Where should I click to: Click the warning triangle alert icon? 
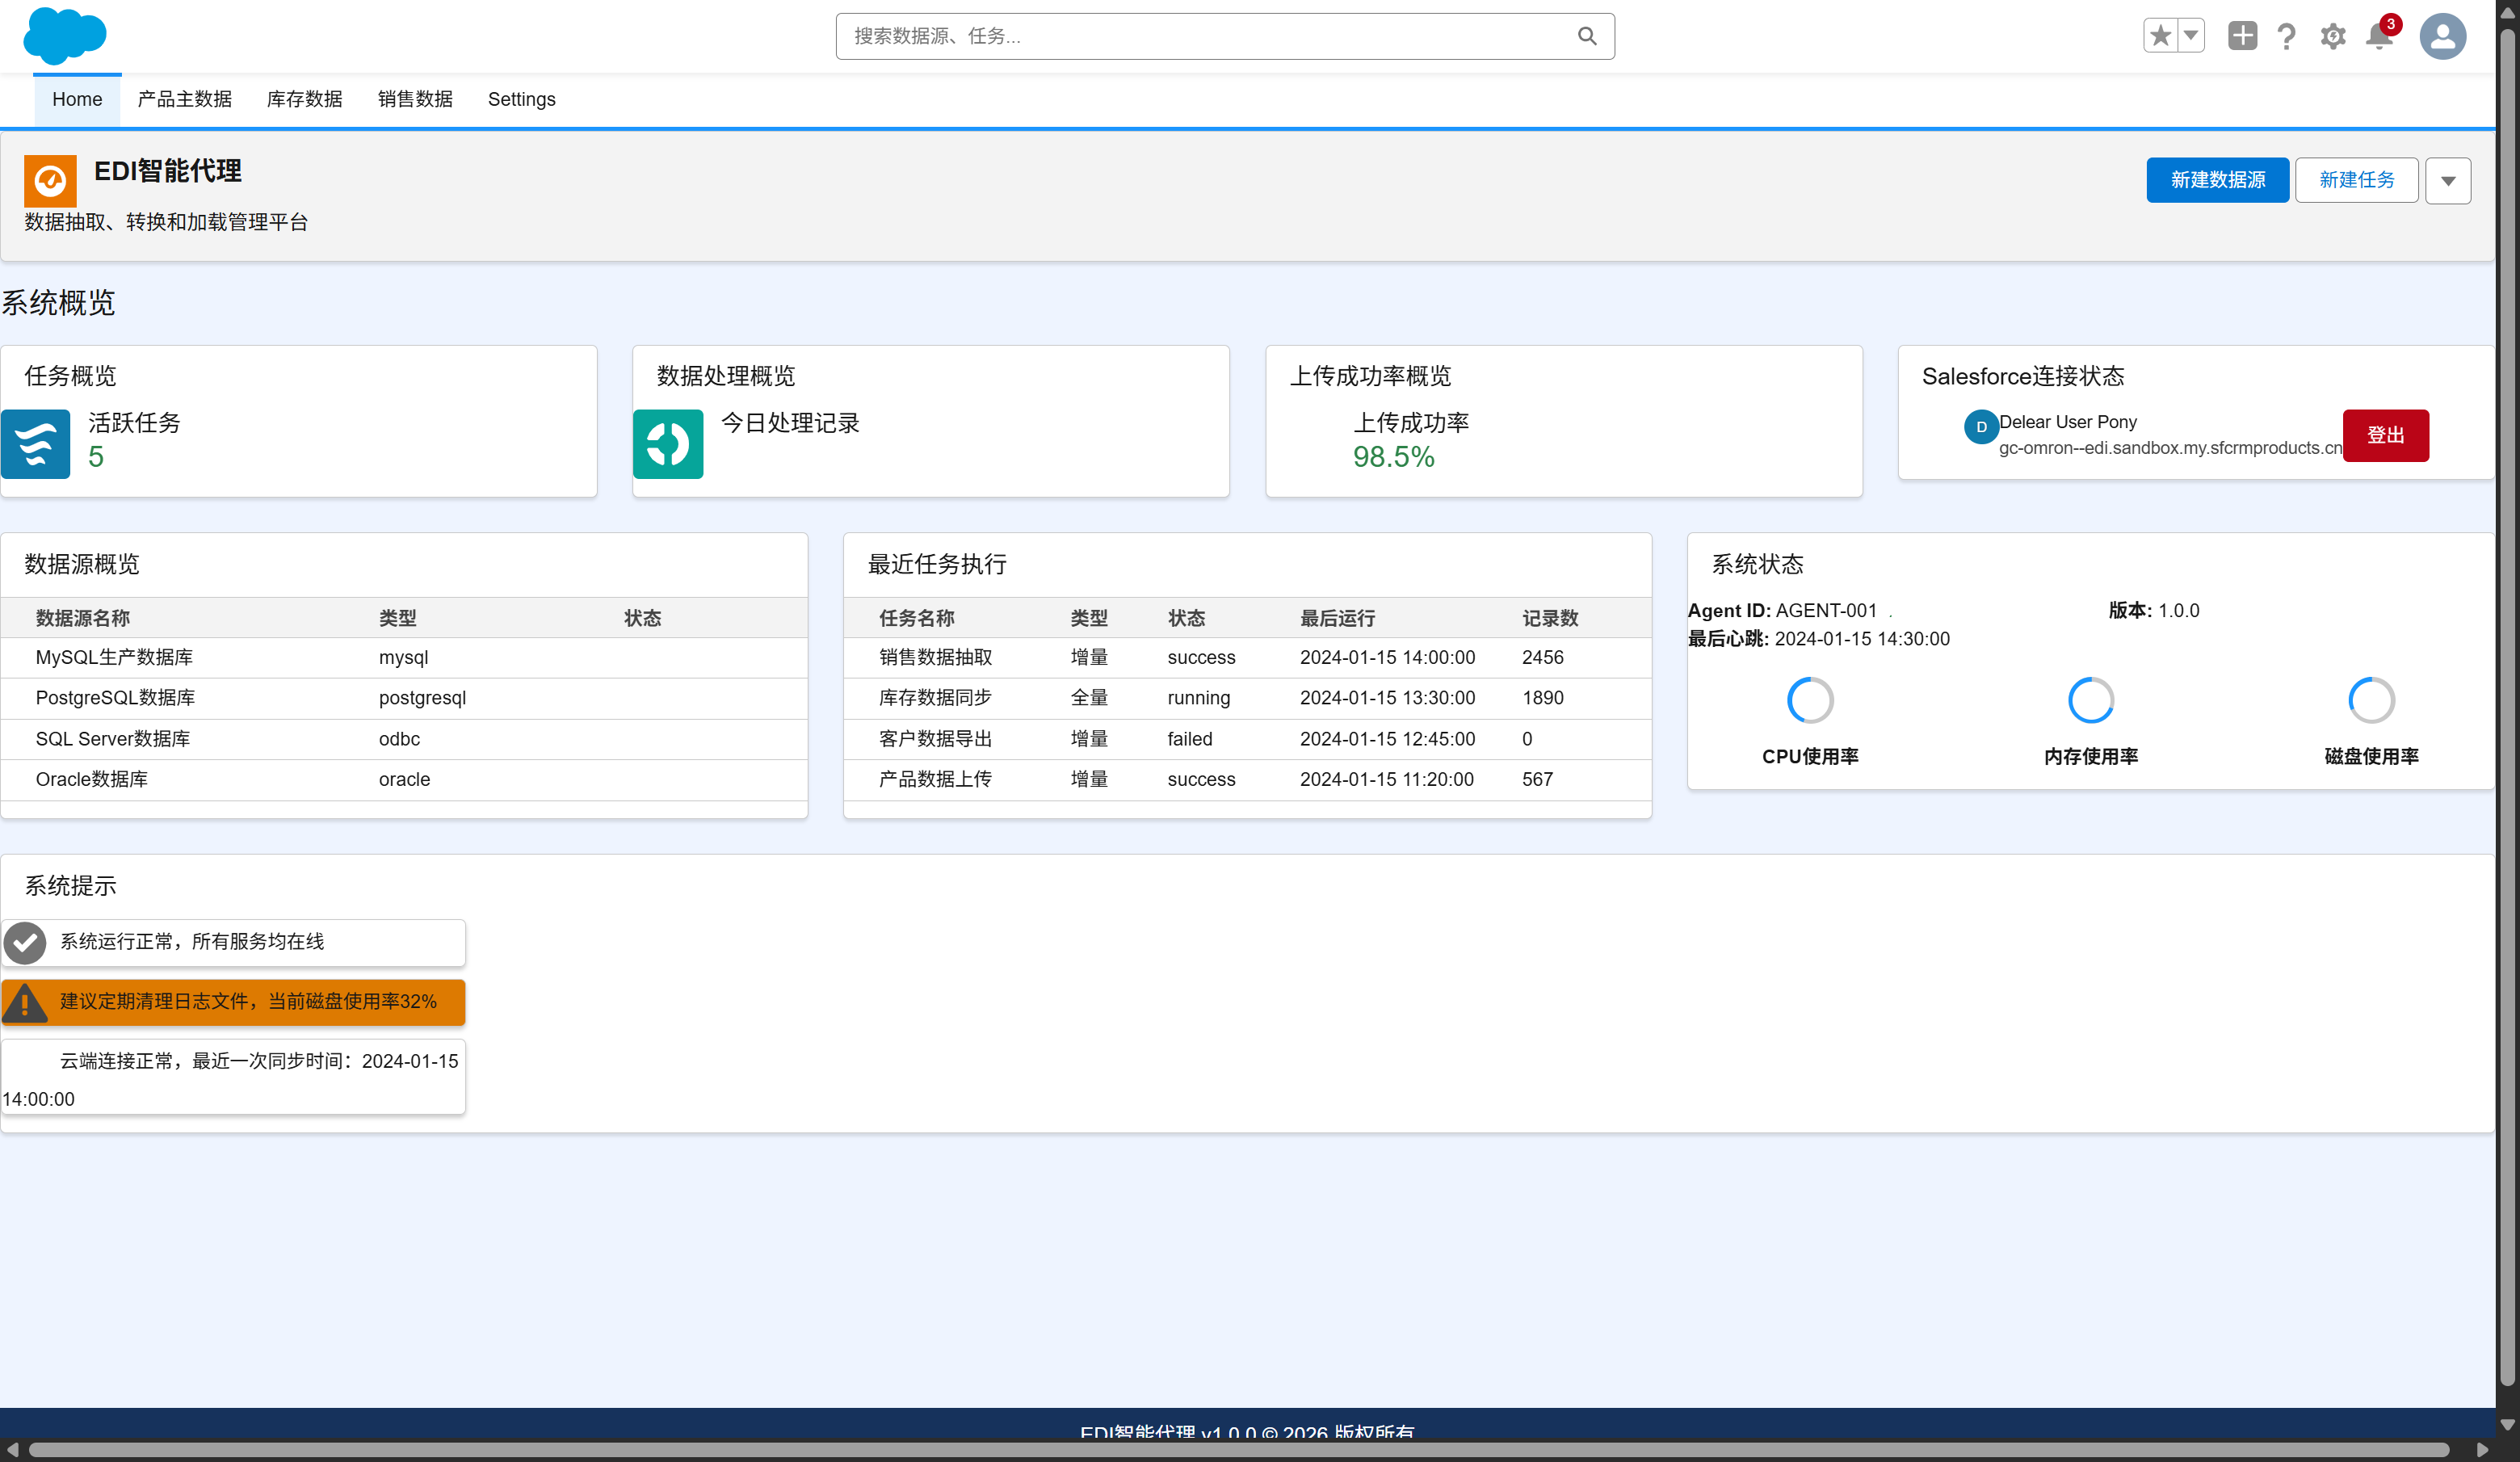click(26, 1002)
